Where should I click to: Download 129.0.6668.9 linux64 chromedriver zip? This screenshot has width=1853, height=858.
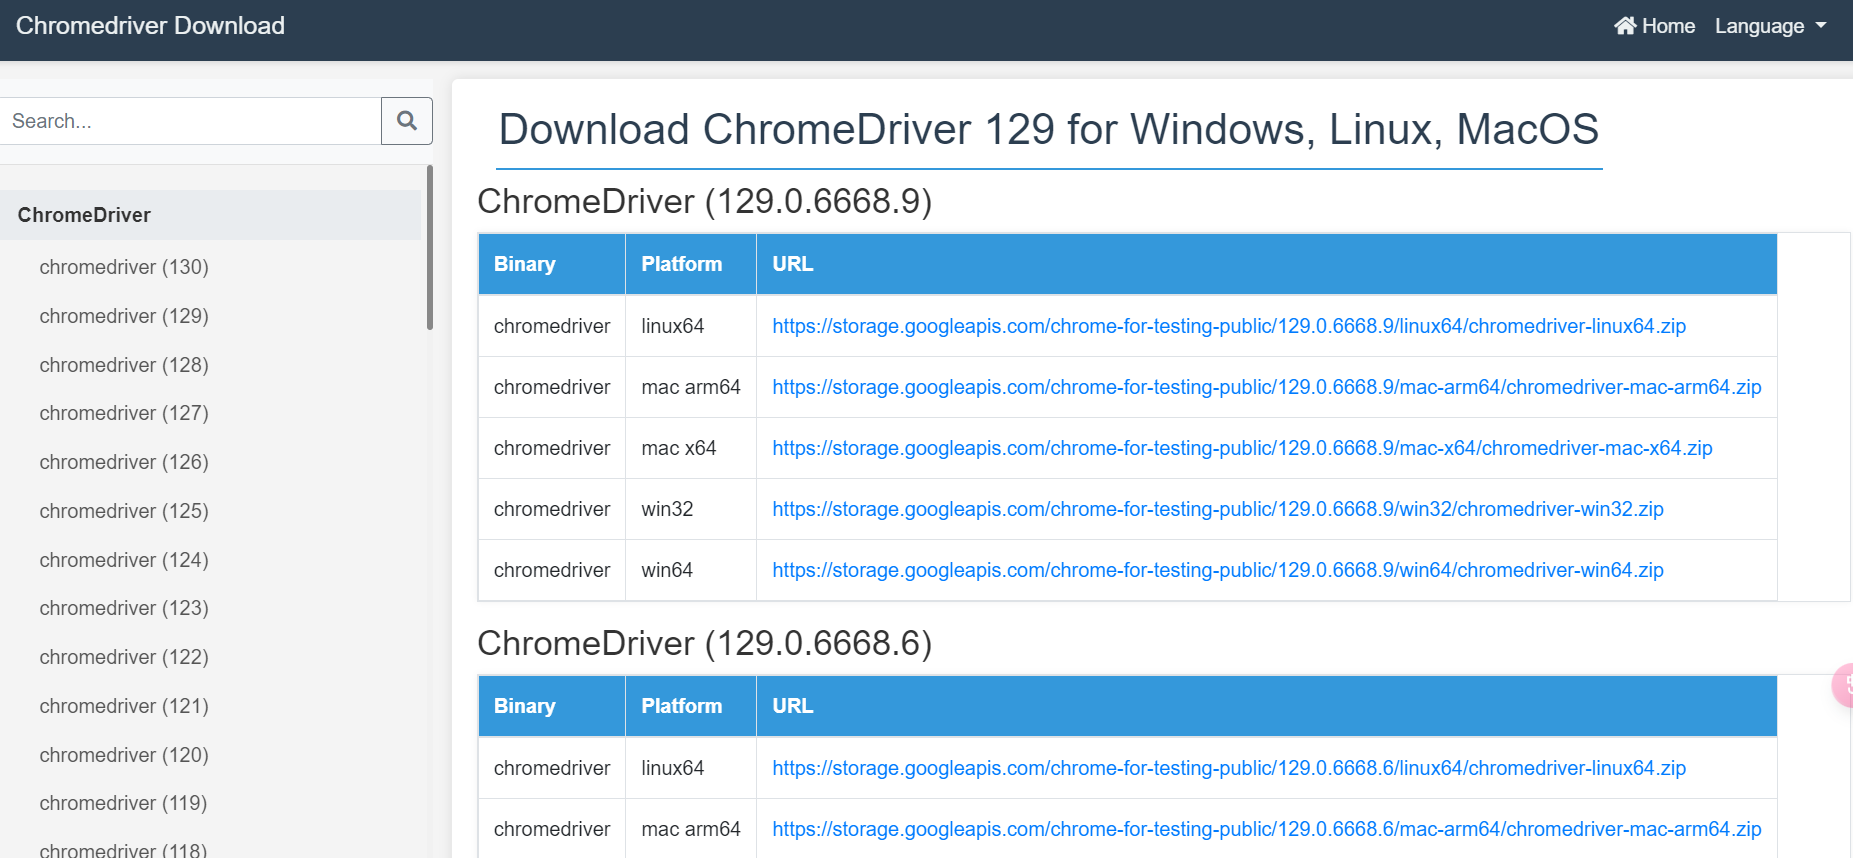pyautogui.click(x=1229, y=326)
